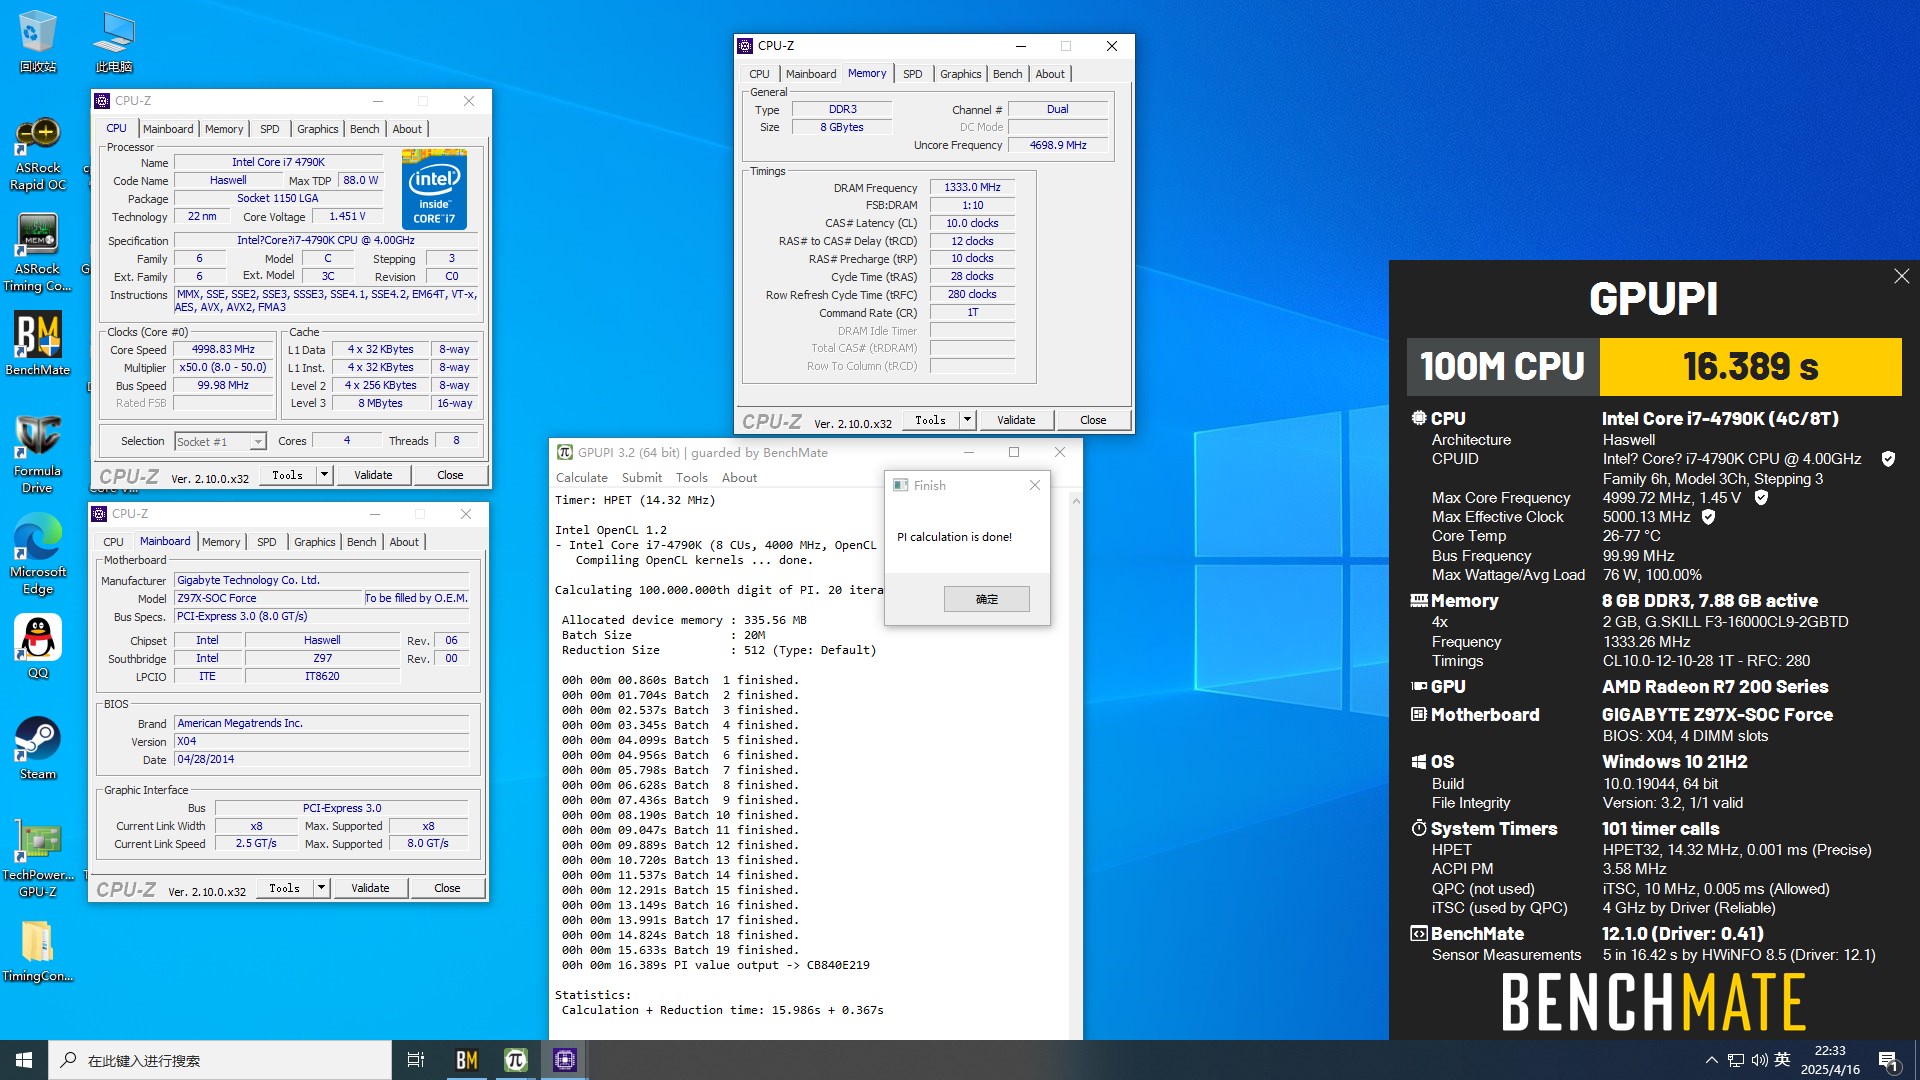Switch to GPUPI in the taskbar

click(x=516, y=1060)
